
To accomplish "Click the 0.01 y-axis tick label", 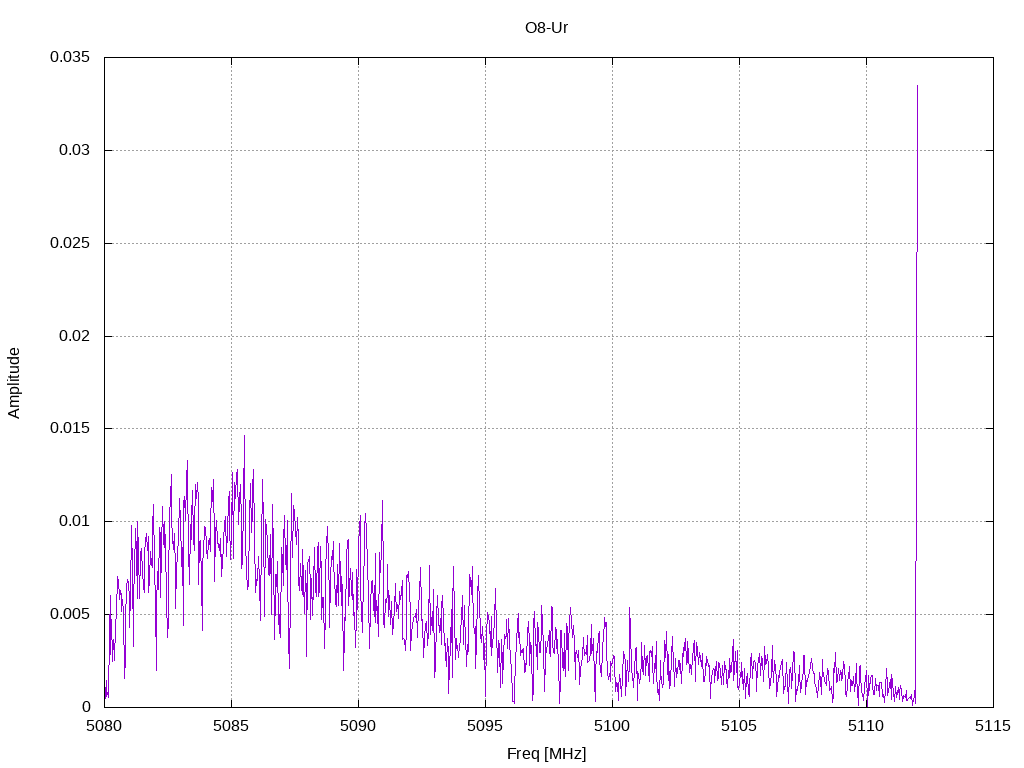I will click(x=74, y=521).
